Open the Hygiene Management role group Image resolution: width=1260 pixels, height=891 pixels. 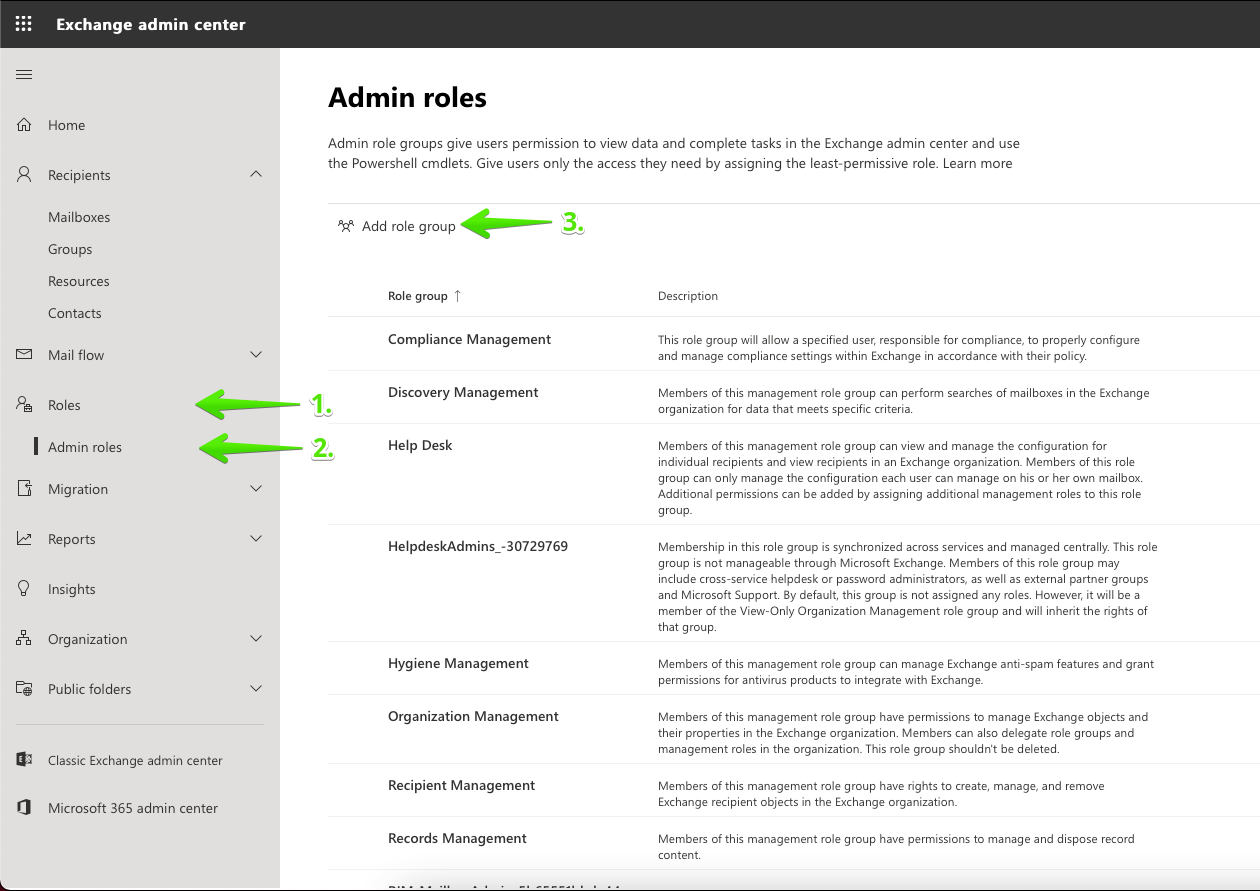tap(458, 663)
